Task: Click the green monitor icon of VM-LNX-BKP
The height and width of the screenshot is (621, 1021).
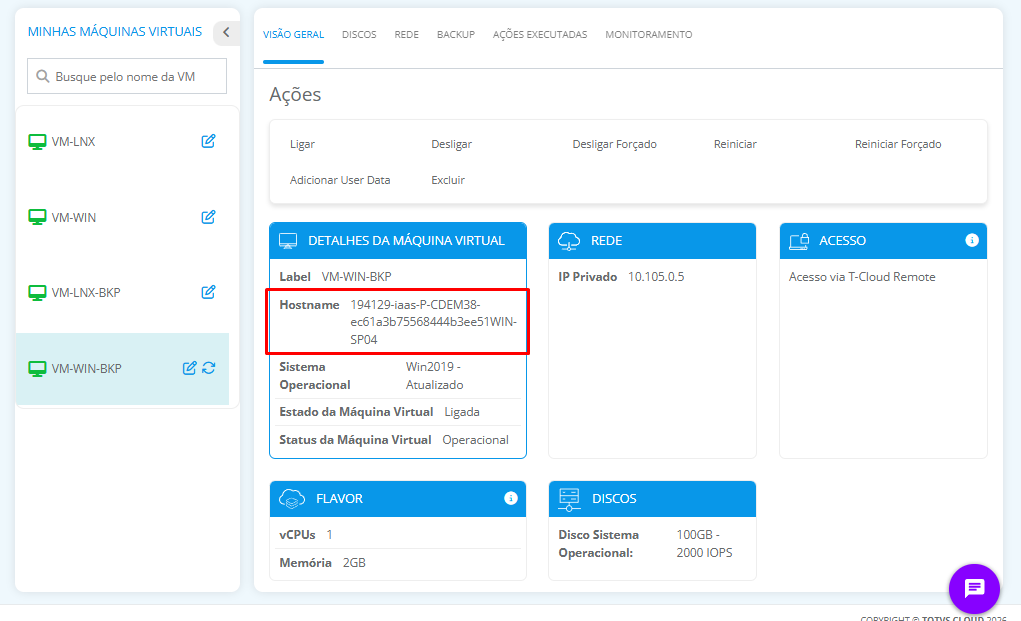Action: pos(37,293)
